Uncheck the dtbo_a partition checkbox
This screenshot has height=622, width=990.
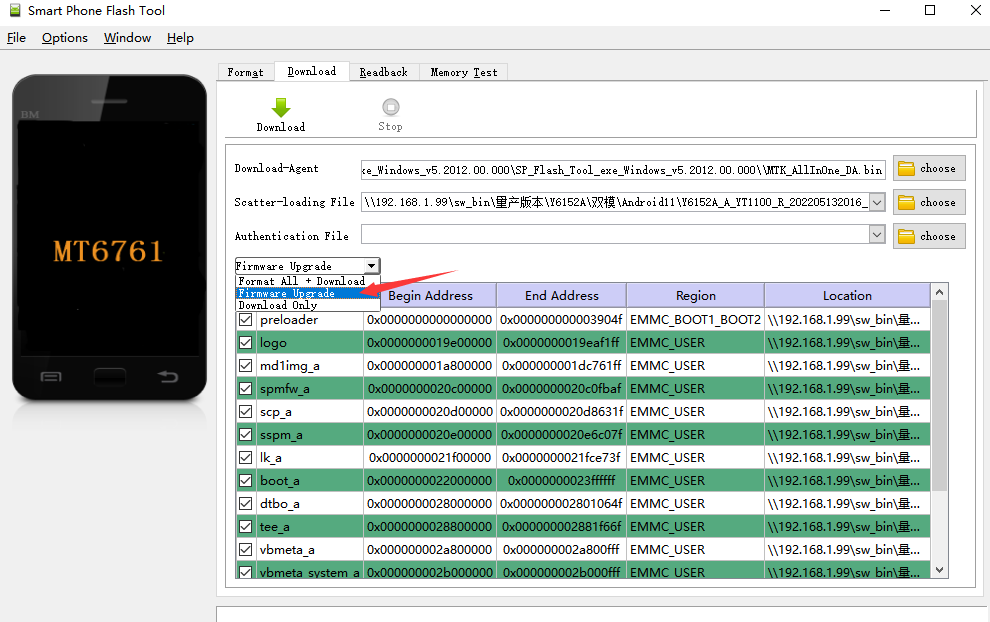[x=246, y=504]
